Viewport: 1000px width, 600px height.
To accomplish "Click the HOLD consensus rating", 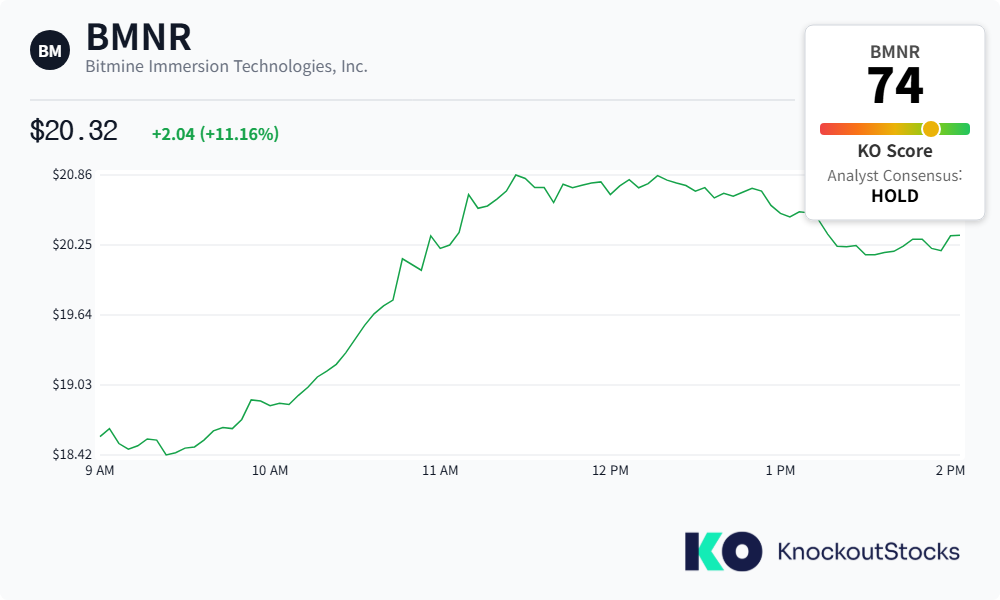I will pyautogui.click(x=895, y=196).
